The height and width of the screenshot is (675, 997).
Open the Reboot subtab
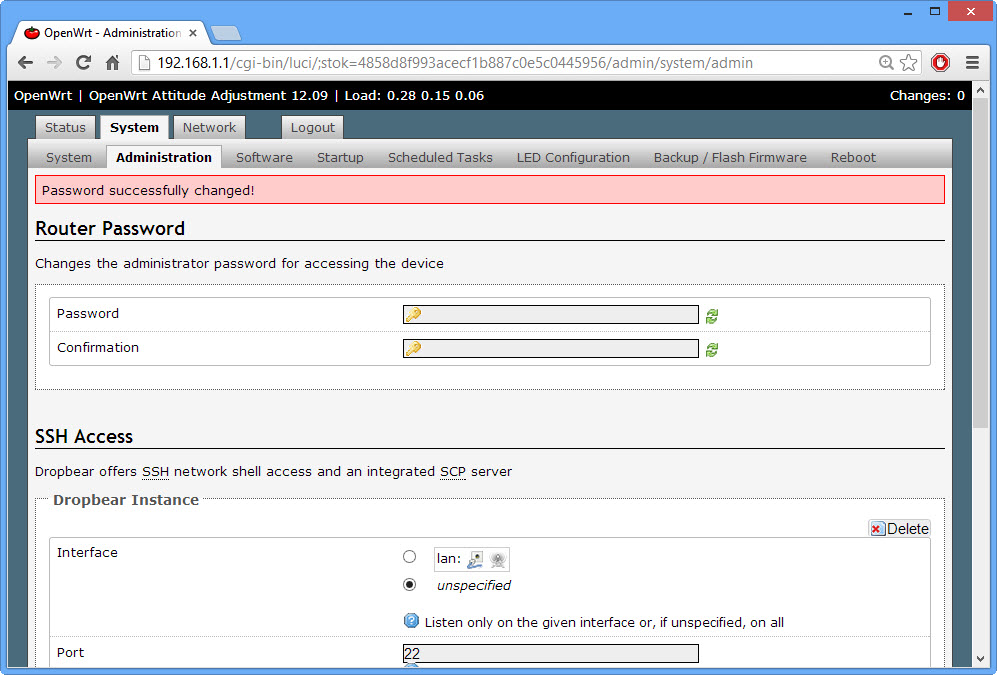point(853,158)
